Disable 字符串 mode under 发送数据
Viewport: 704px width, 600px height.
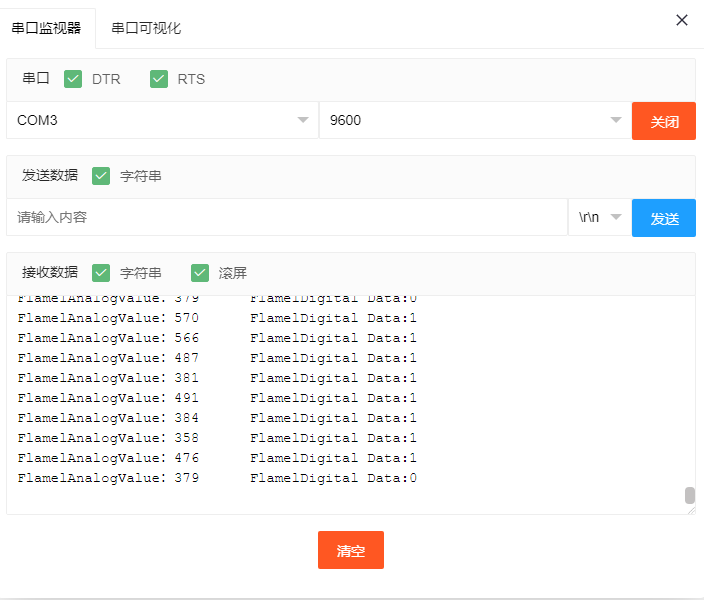[x=101, y=176]
